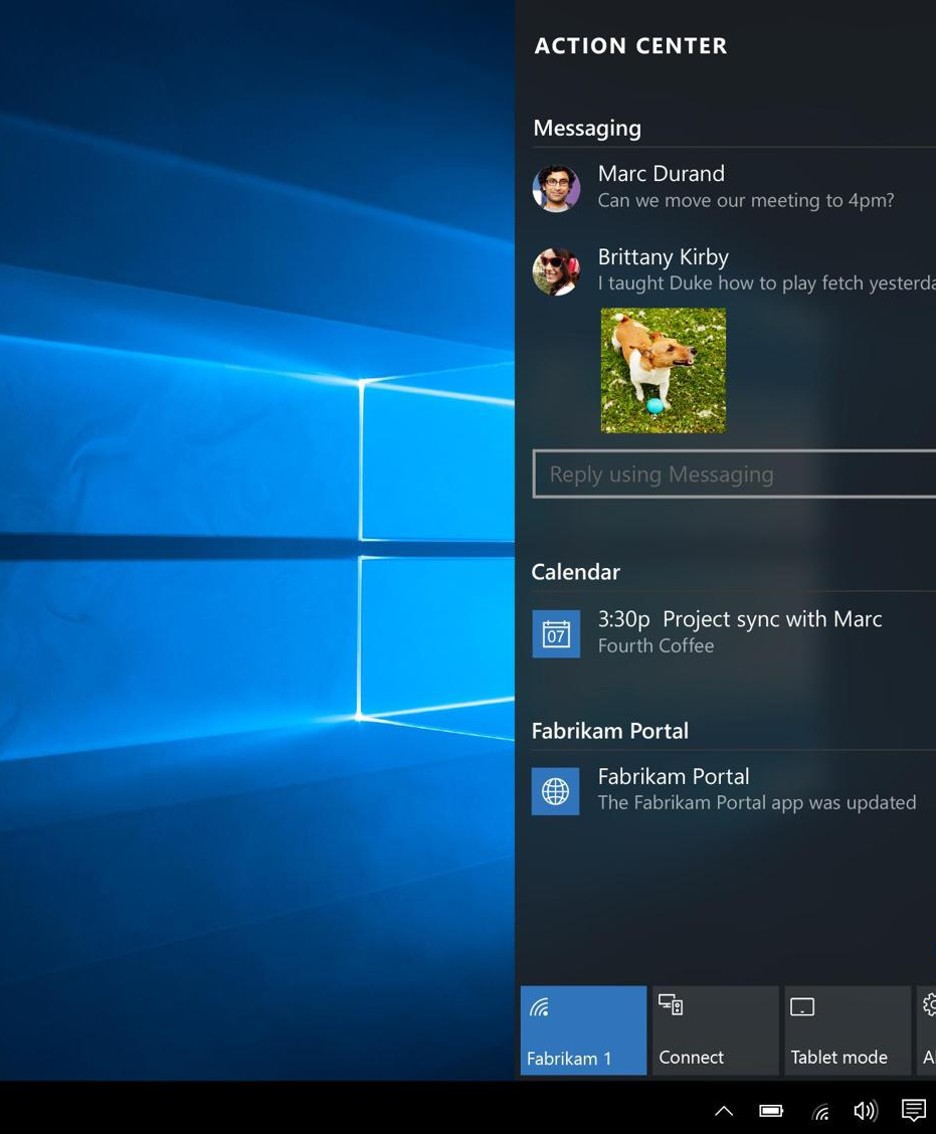936x1134 pixels.
Task: Select the 'Fourth Coffee' location text
Action: 655,646
